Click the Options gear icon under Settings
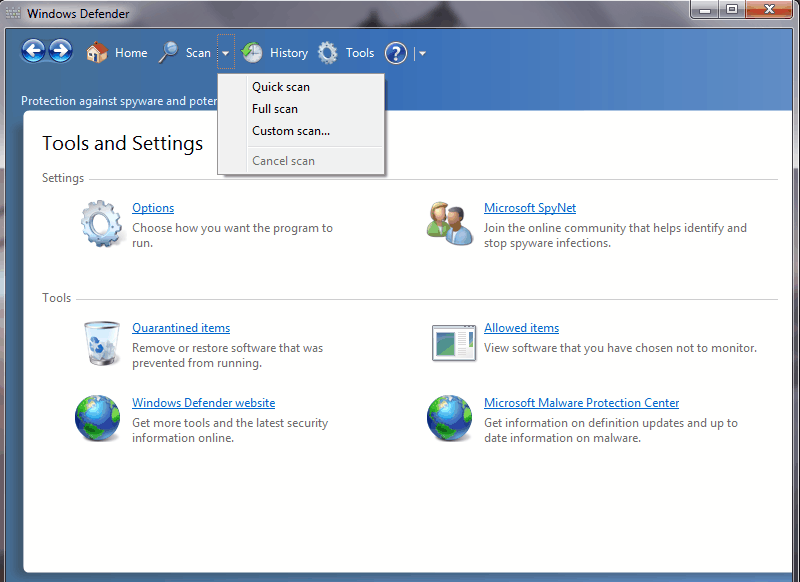The width and height of the screenshot is (800, 582). (102, 223)
